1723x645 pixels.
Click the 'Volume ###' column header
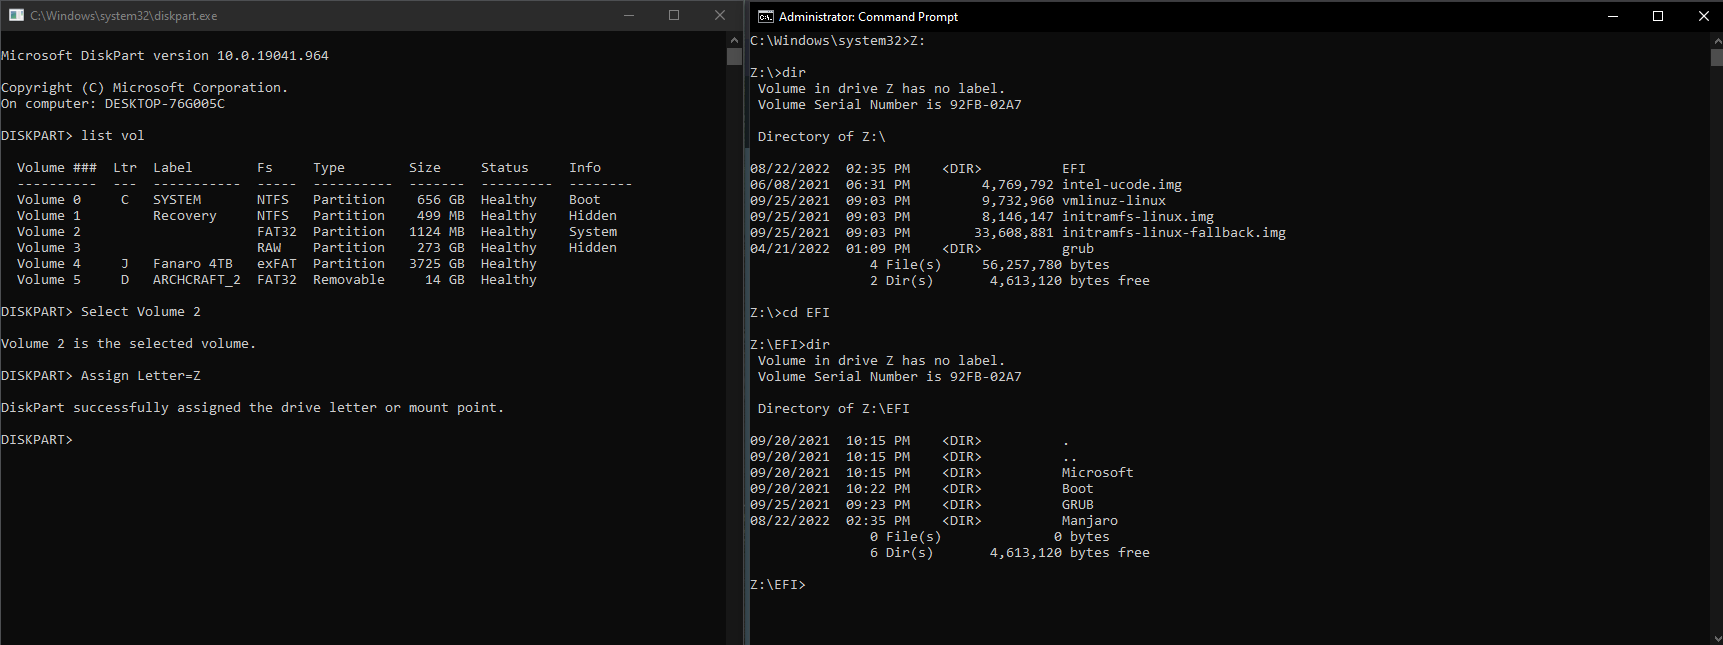tap(57, 168)
